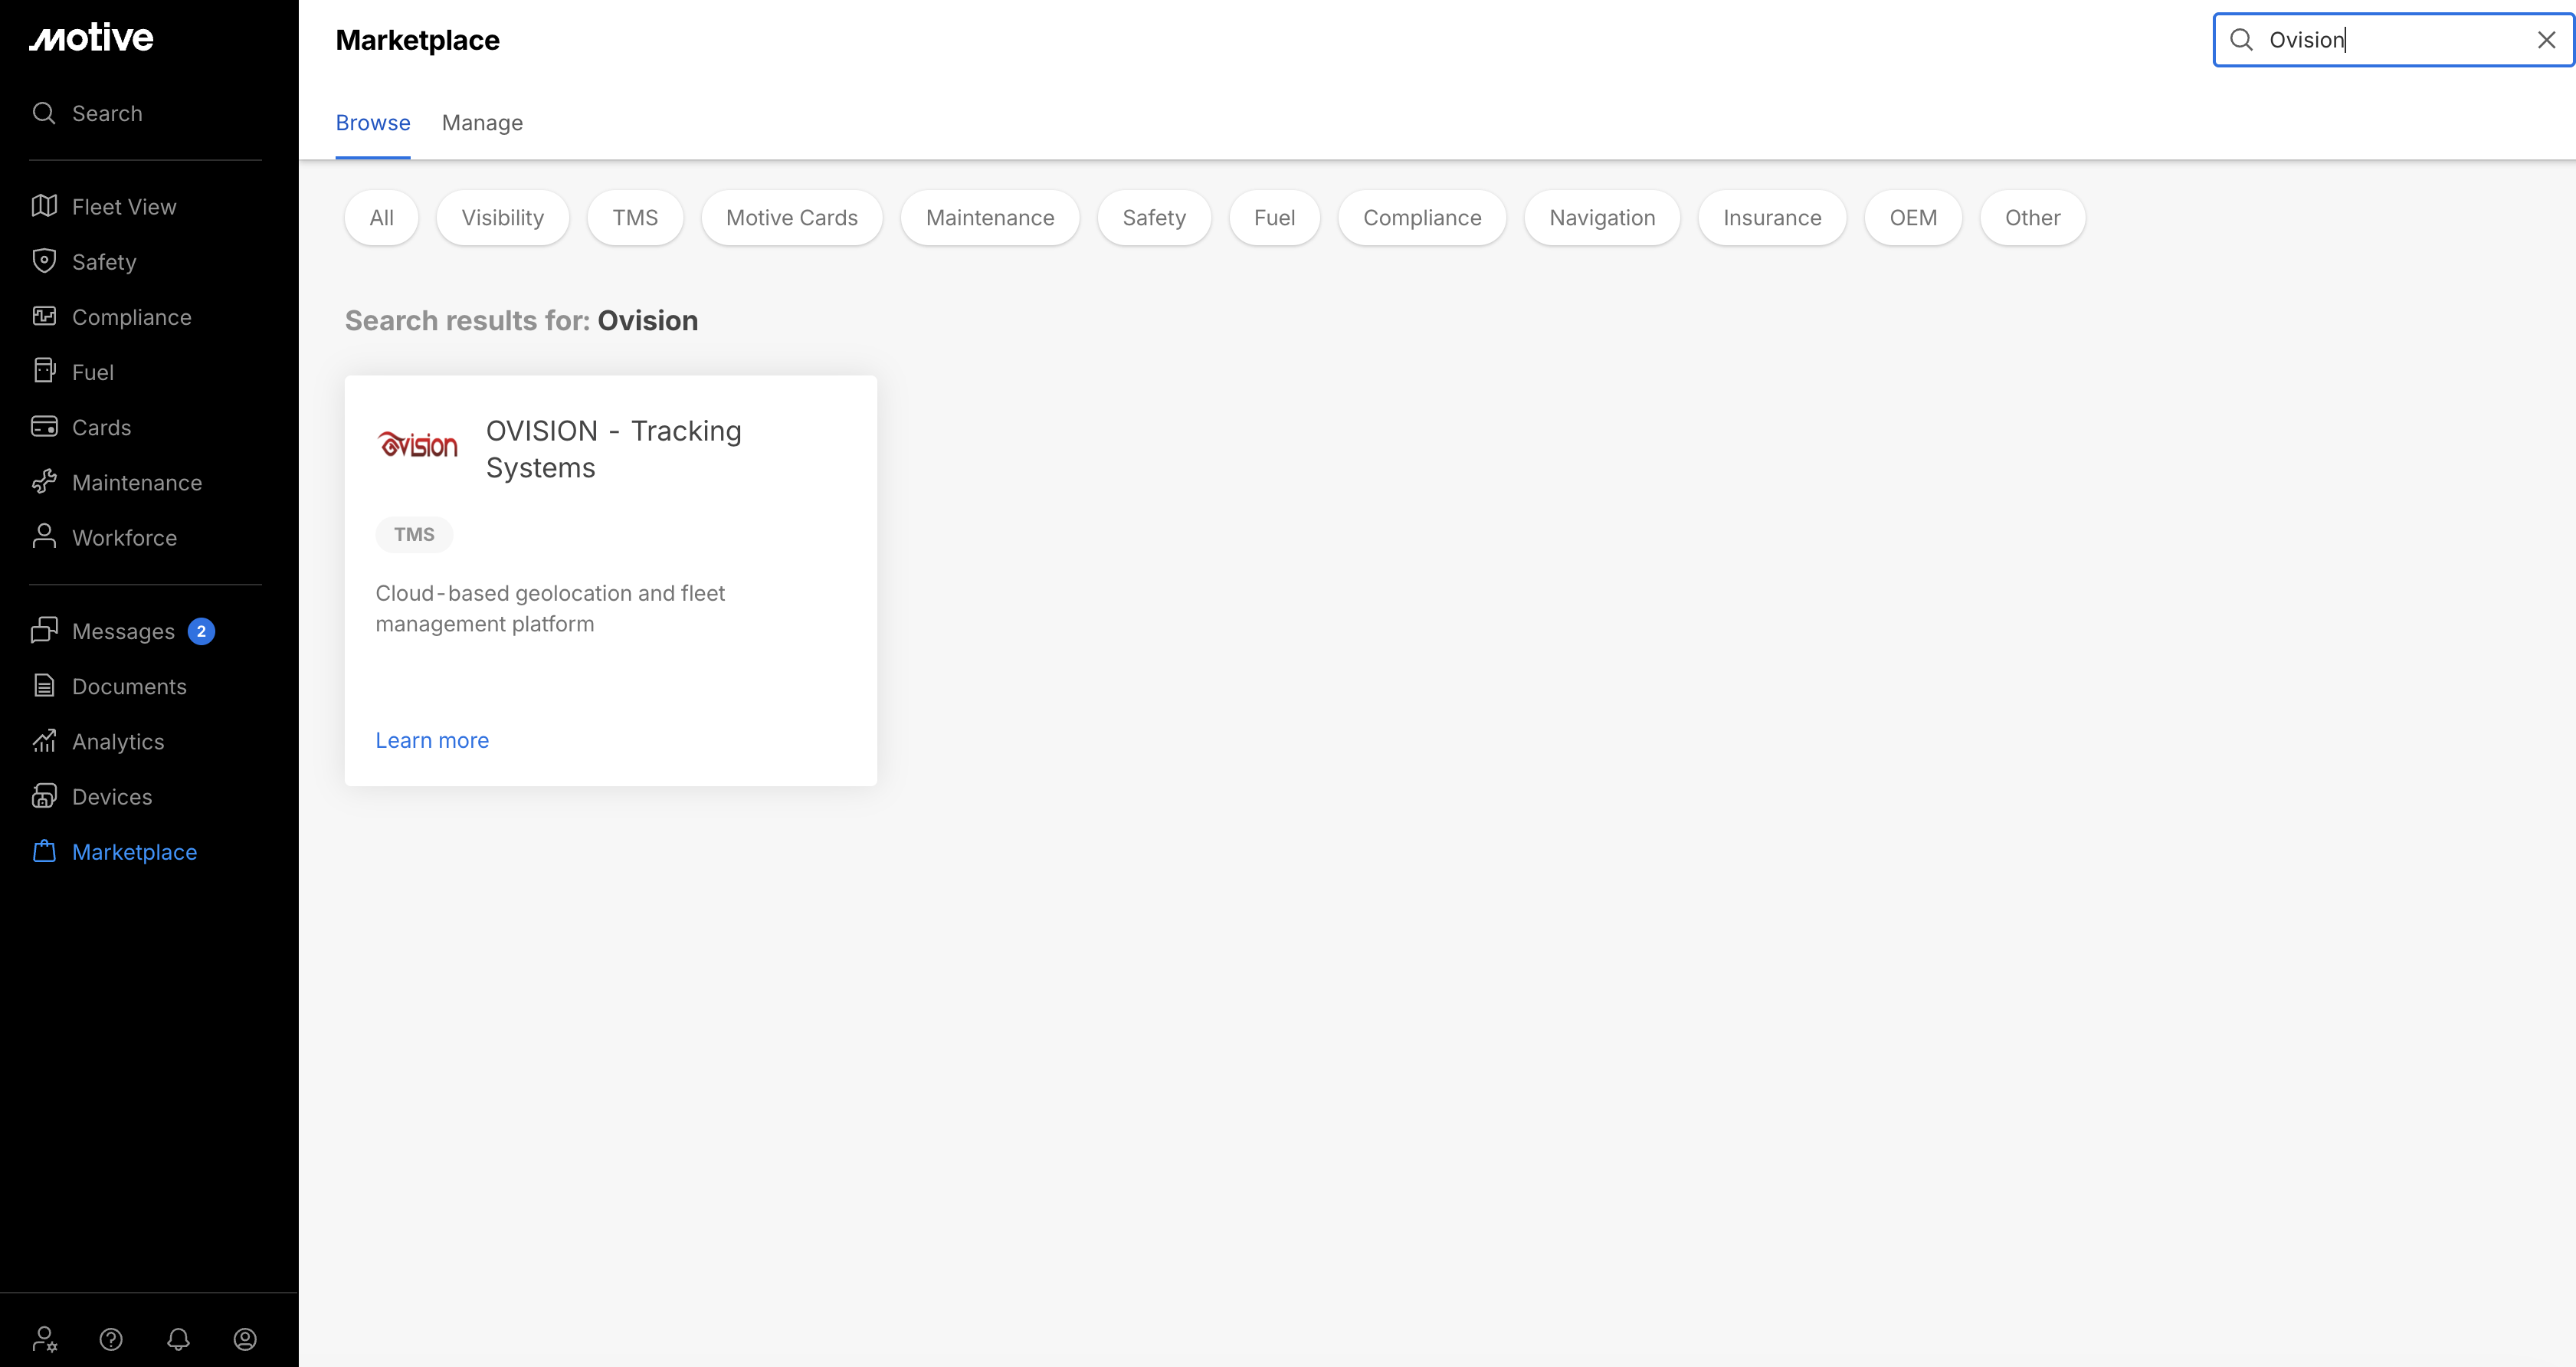Image resolution: width=2576 pixels, height=1367 pixels.
Task: Click the Compliance chart icon in sidebar
Action: (44, 316)
